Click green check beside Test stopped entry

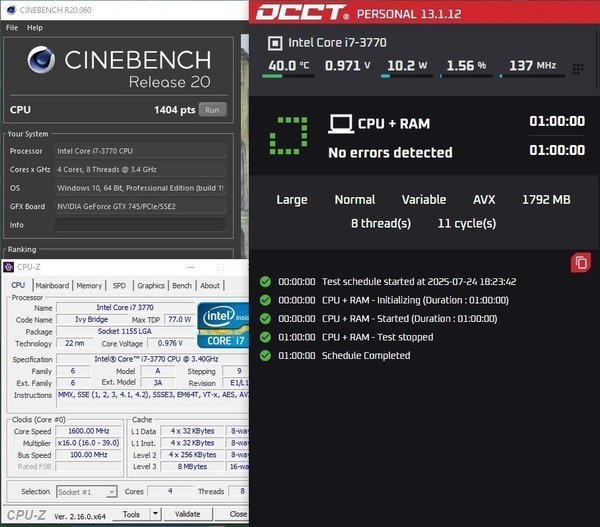(265, 337)
